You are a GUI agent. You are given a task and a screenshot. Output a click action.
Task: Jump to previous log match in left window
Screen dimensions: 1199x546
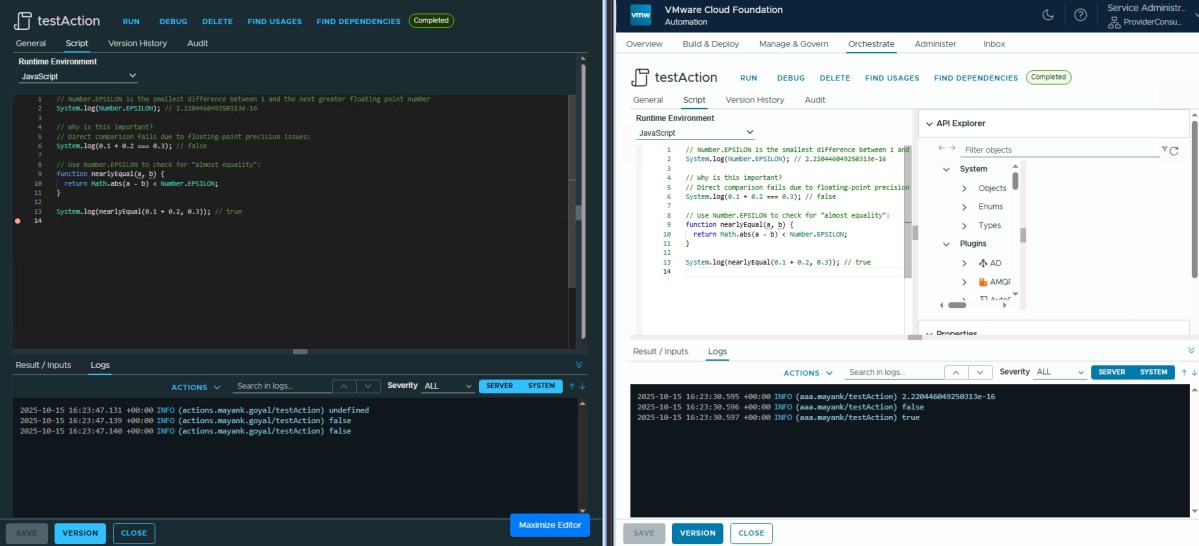[x=344, y=386]
